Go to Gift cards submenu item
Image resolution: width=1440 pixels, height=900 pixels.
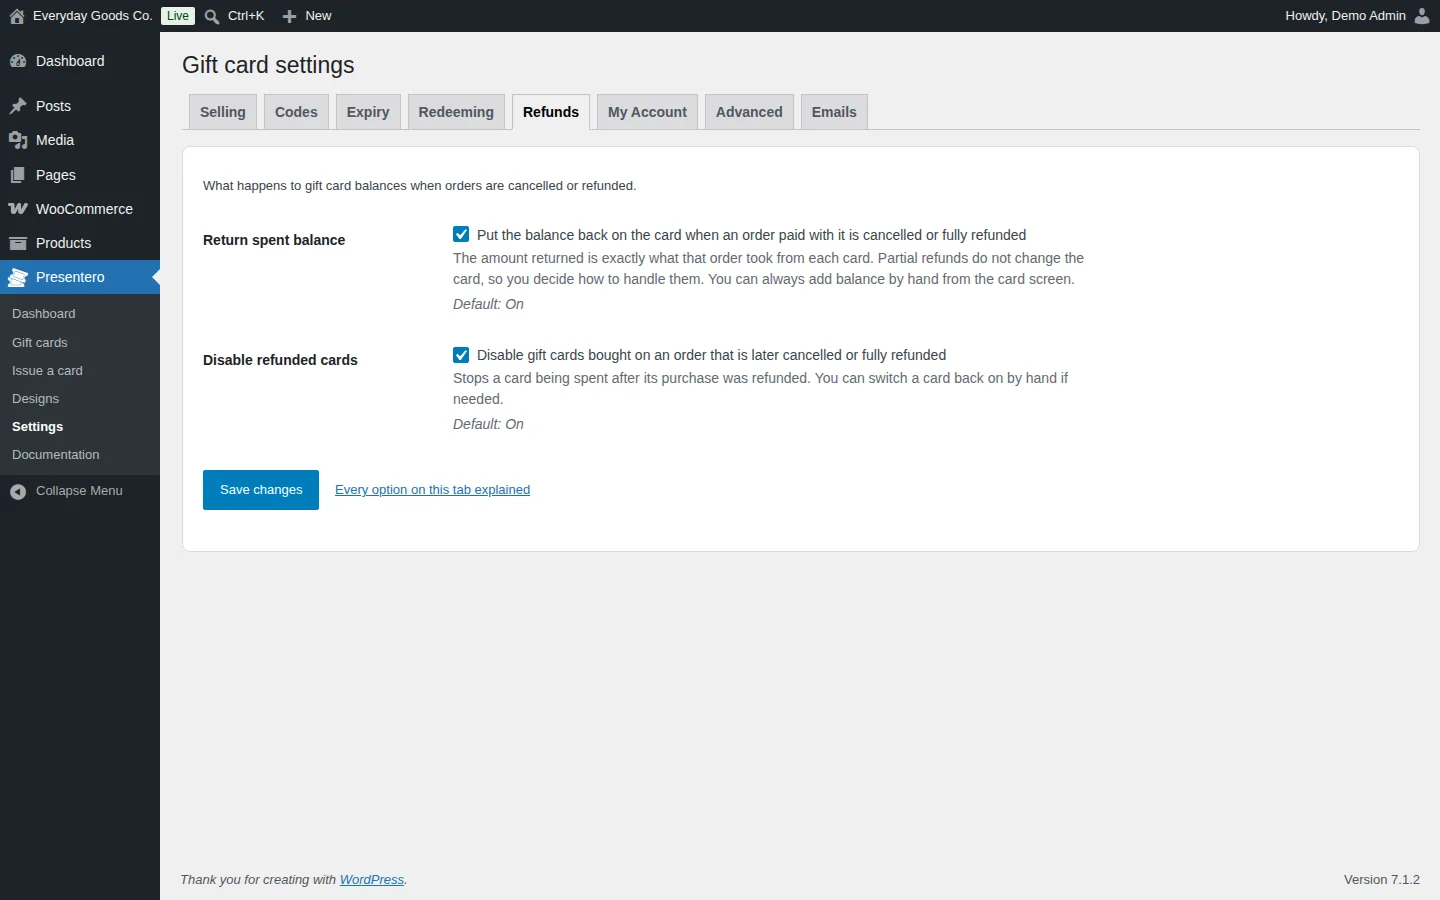pos(40,342)
